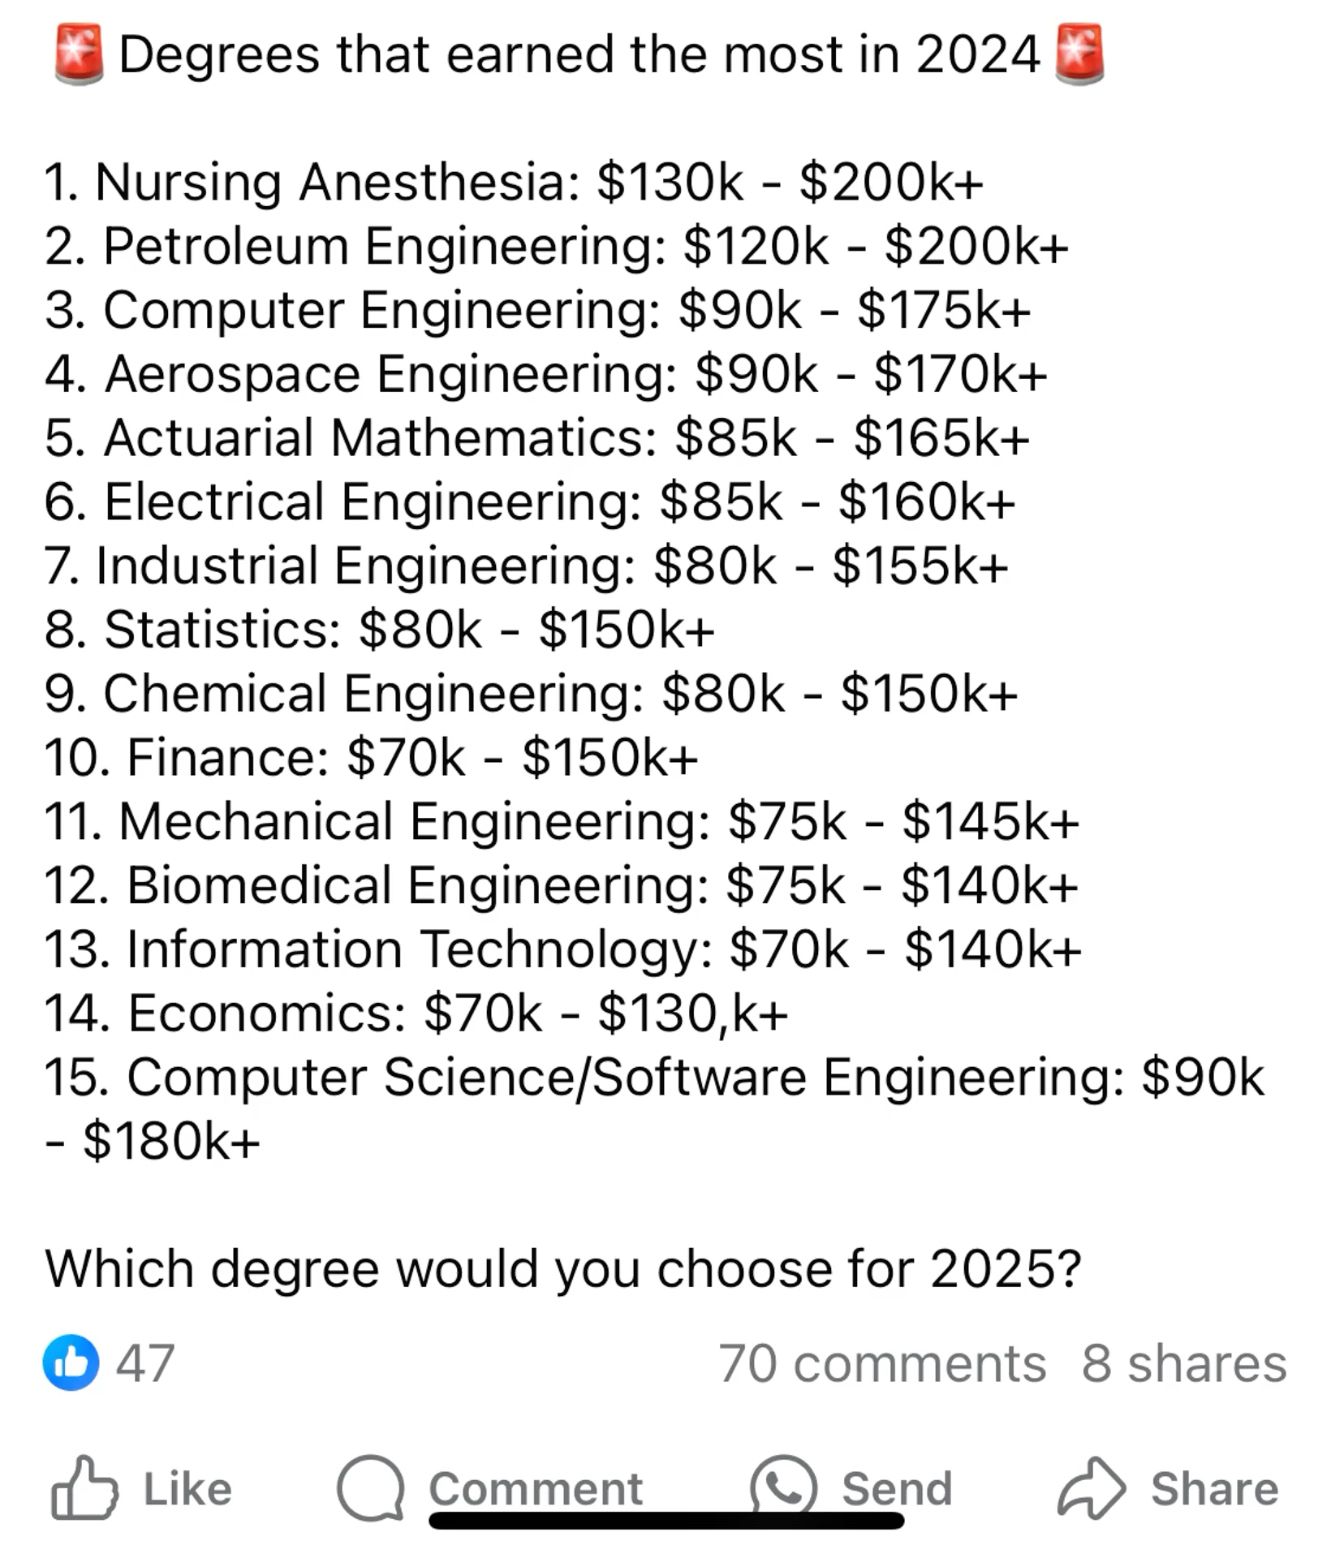1331x1558 pixels.
Task: Tap the siren emoji before the title
Action: (x=79, y=55)
